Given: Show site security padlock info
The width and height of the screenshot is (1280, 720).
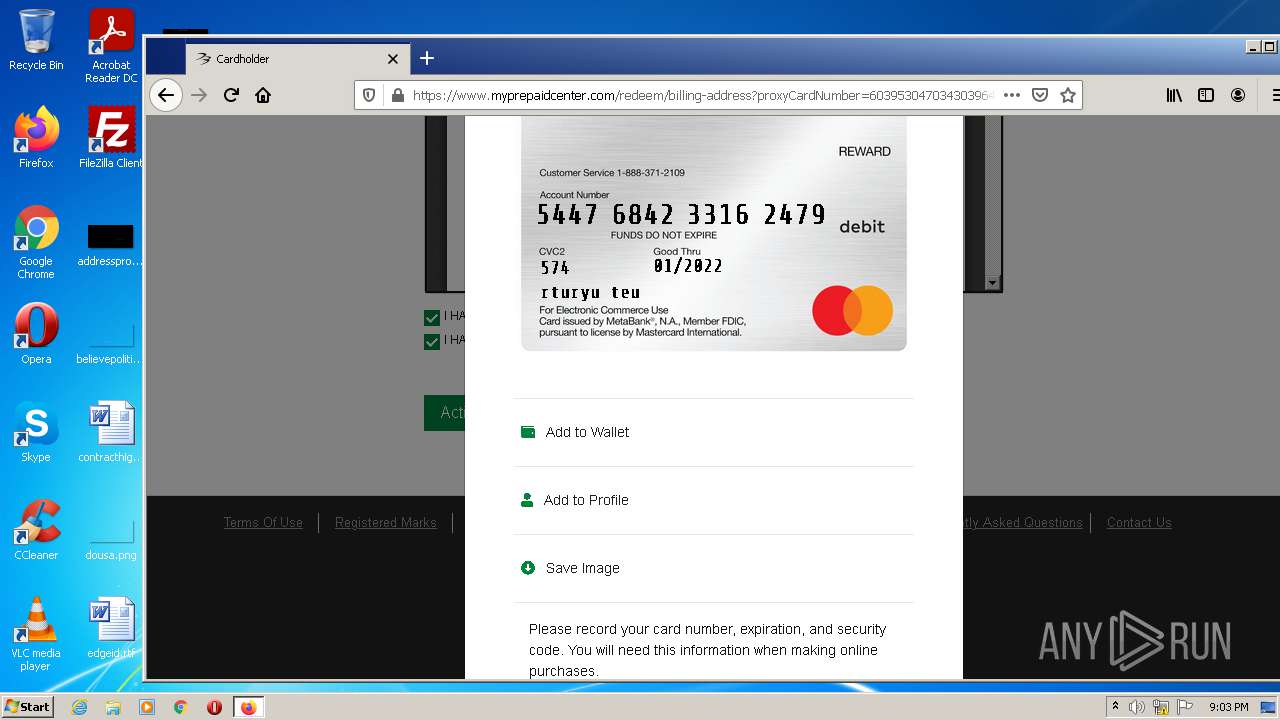Looking at the screenshot, I should [x=397, y=95].
